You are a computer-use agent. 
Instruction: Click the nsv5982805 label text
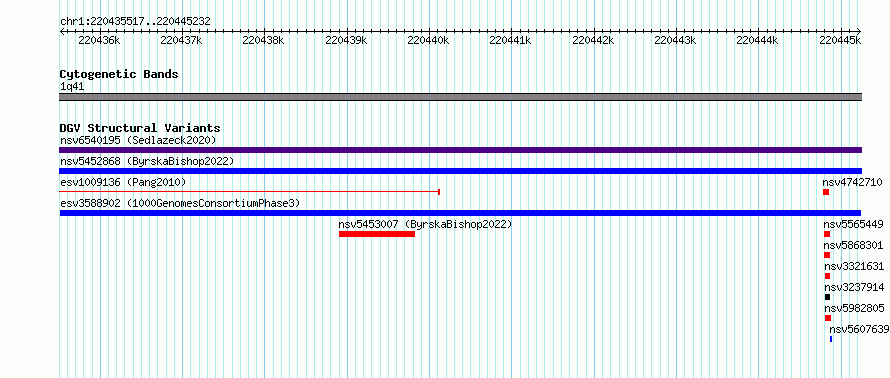[854, 308]
